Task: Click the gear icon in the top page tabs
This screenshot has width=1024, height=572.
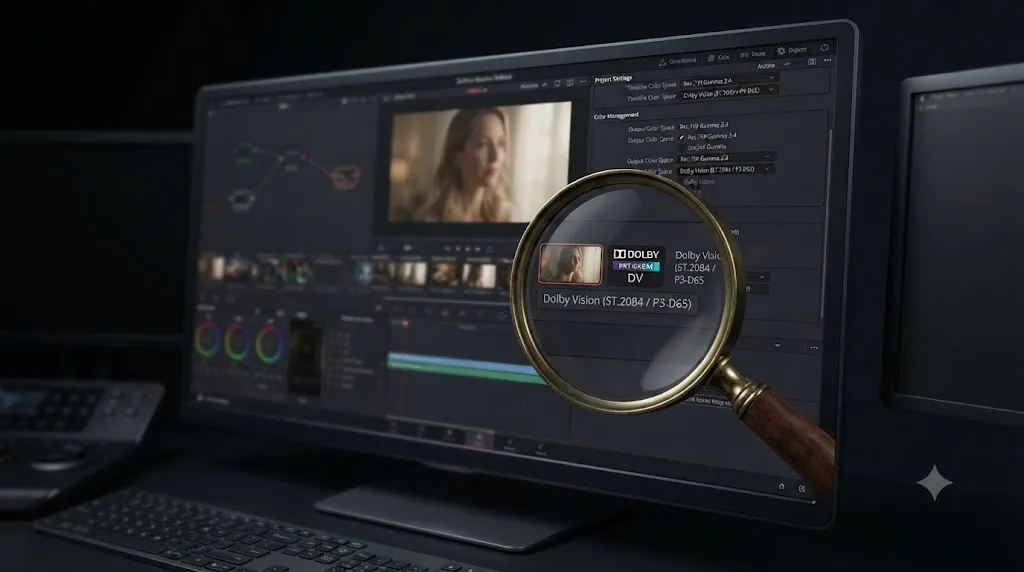Action: coord(781,50)
